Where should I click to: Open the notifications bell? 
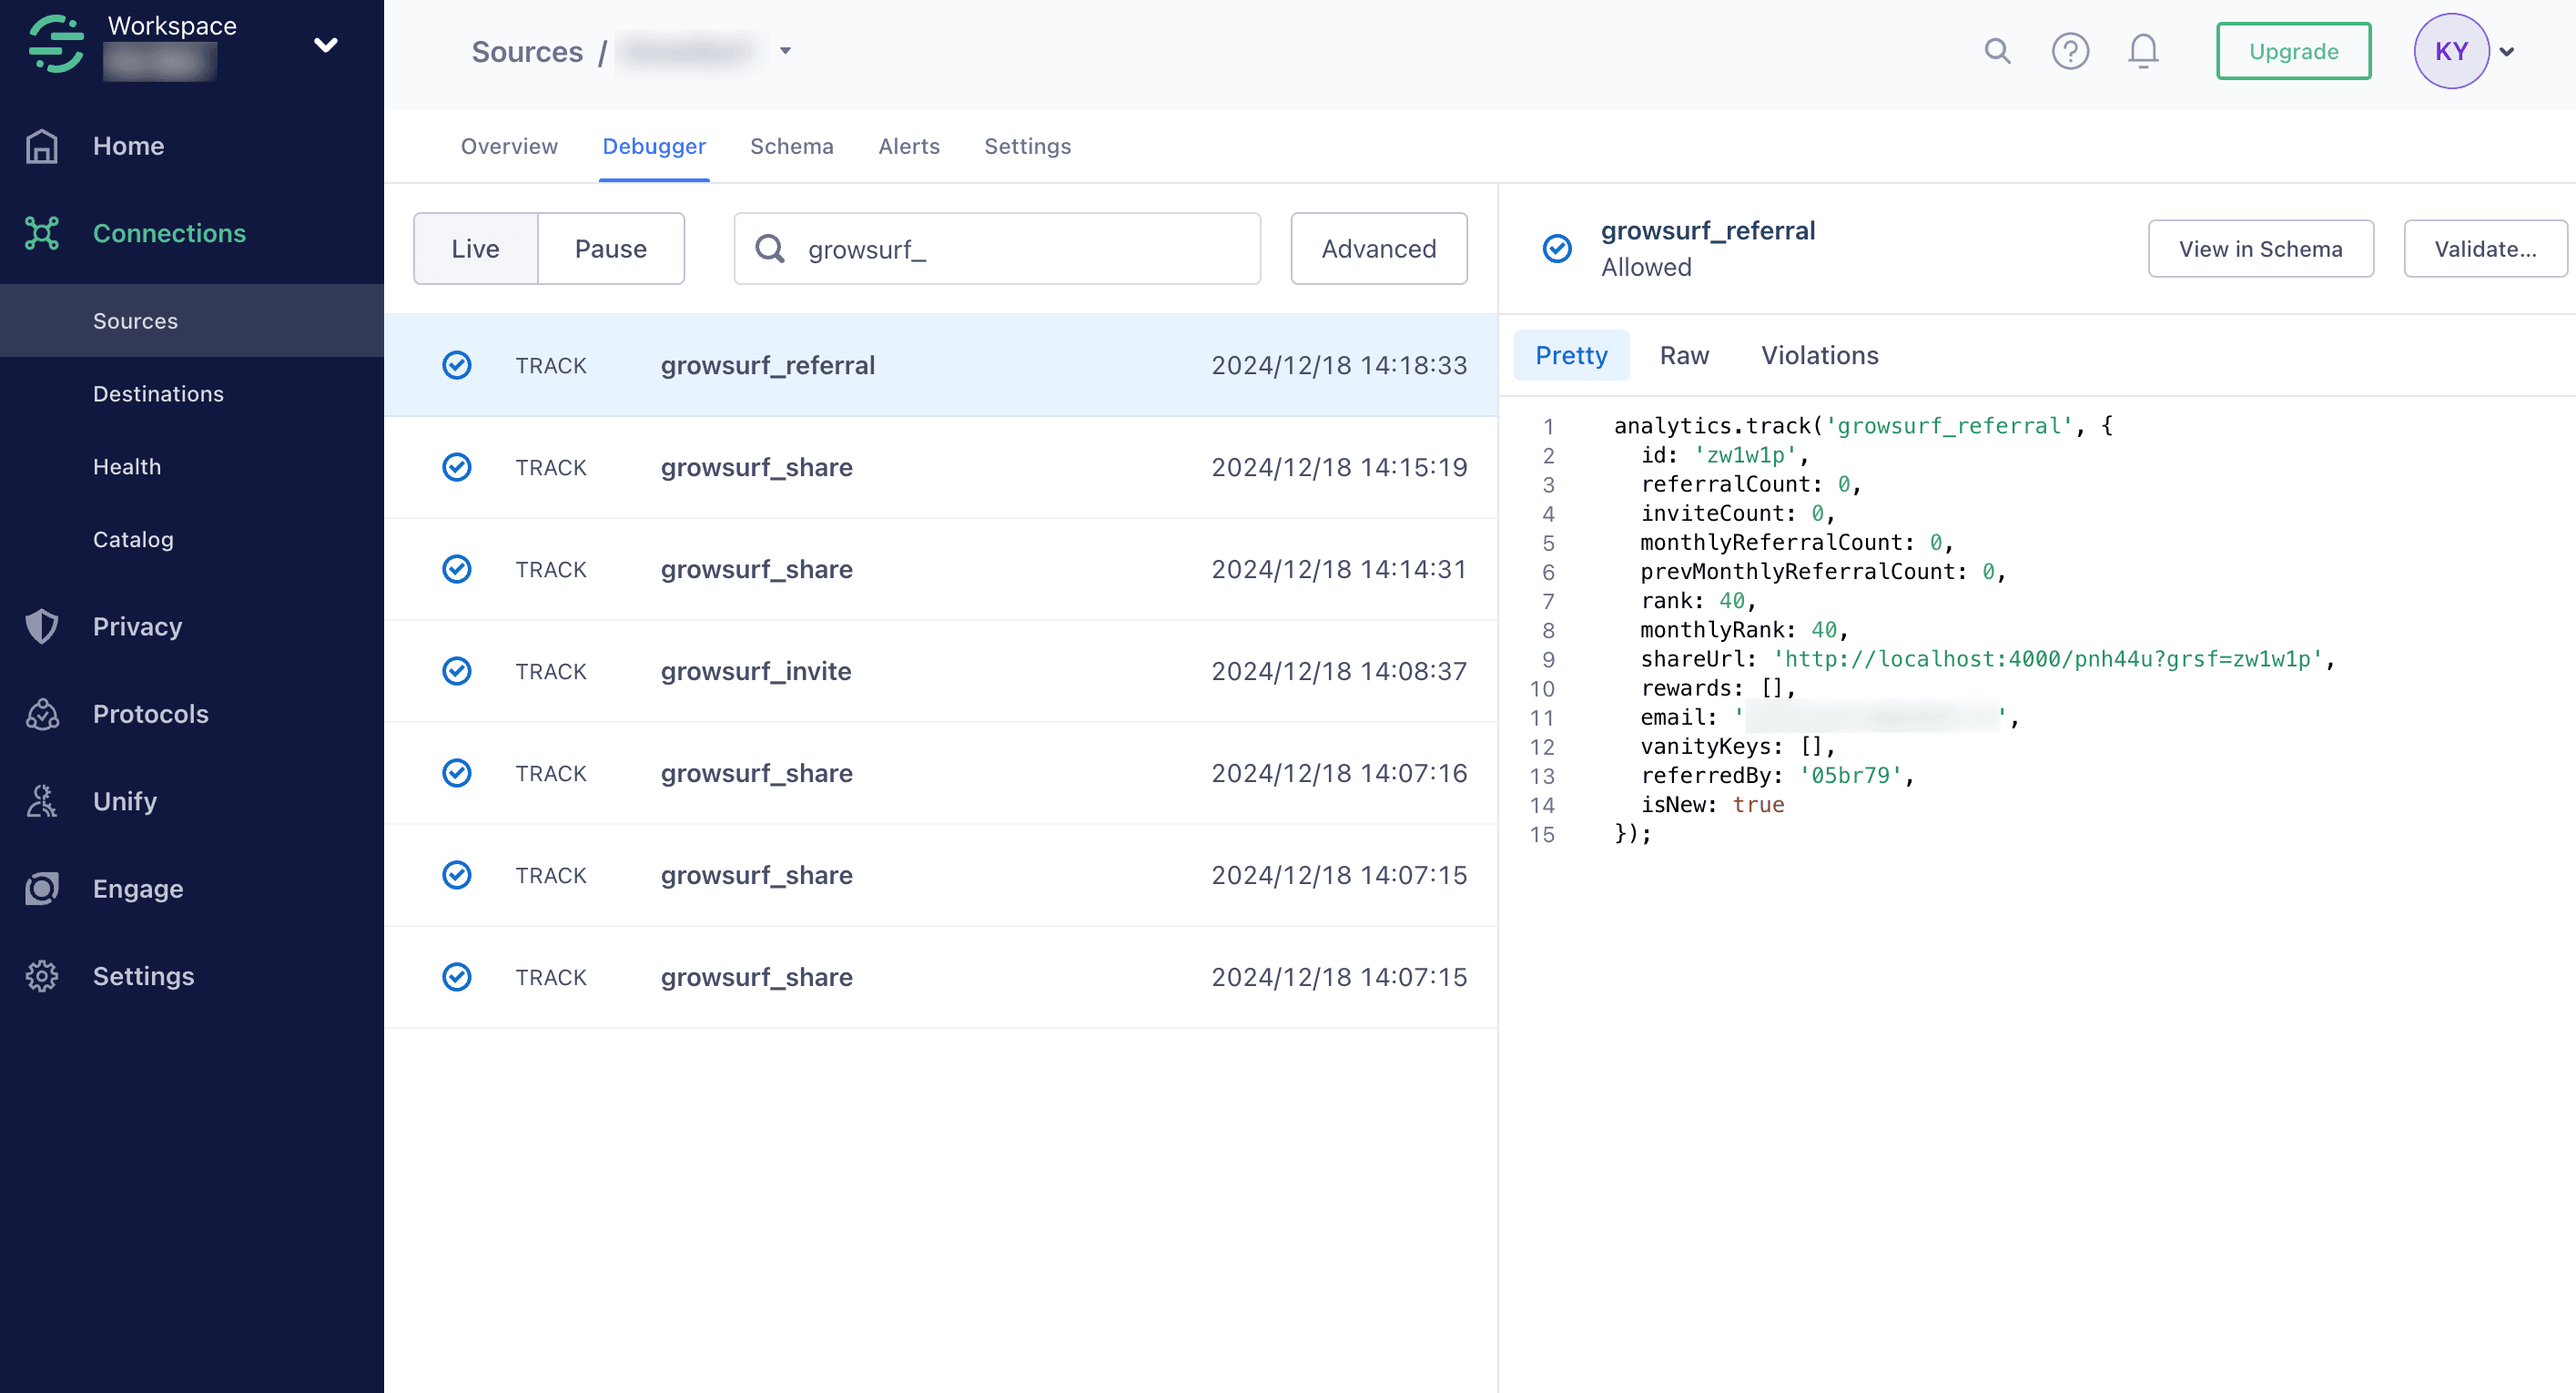point(2143,51)
